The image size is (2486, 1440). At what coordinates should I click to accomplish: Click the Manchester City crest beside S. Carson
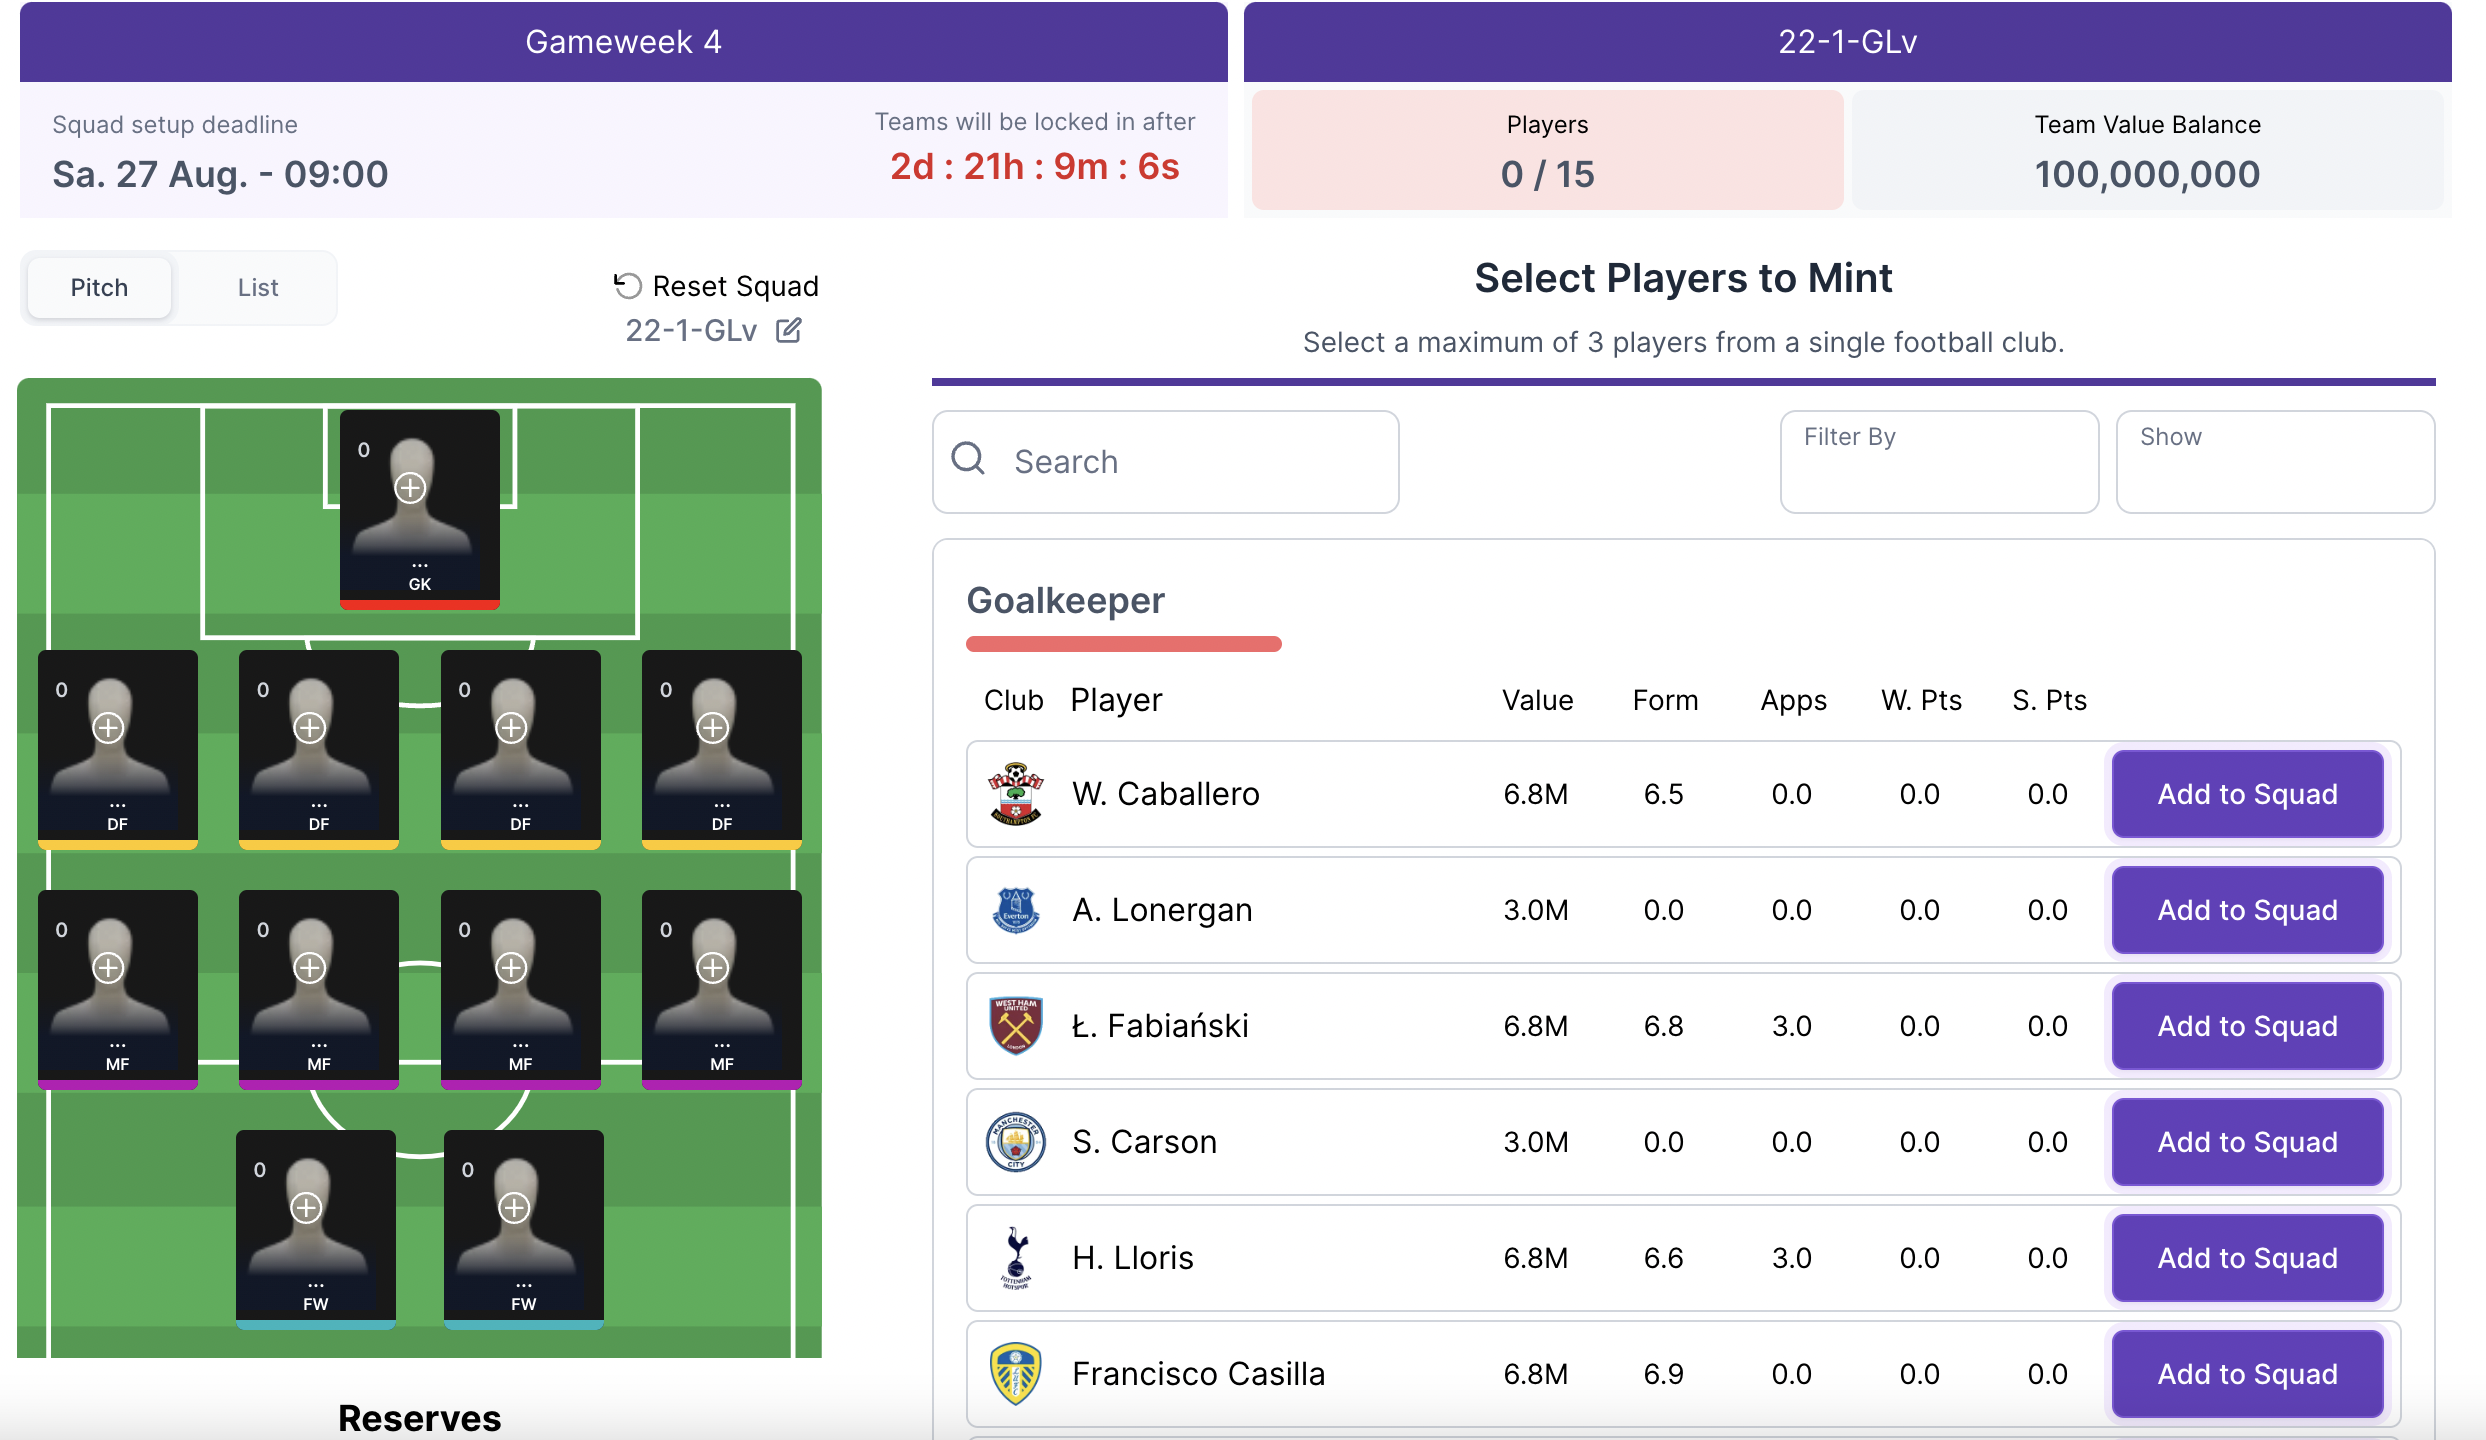pos(1015,1142)
